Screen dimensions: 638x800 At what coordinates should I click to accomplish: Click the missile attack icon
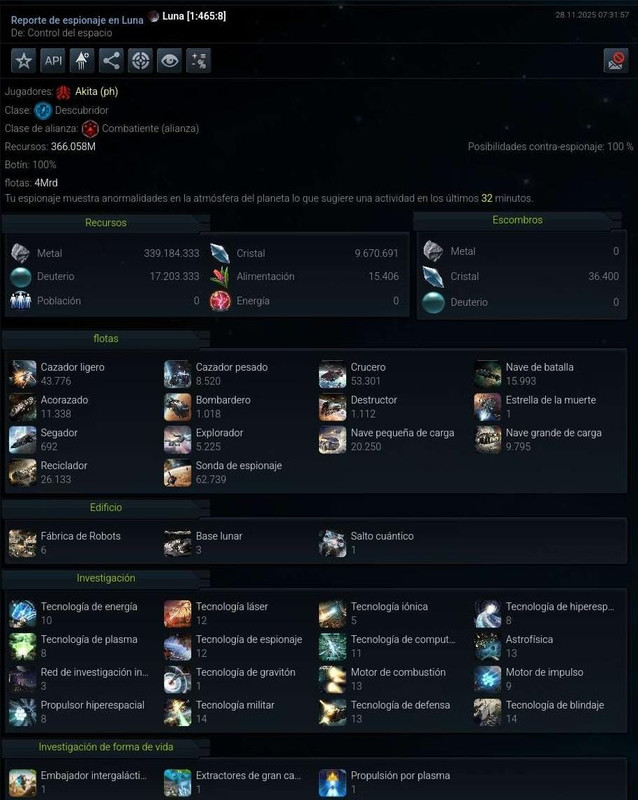click(82, 61)
